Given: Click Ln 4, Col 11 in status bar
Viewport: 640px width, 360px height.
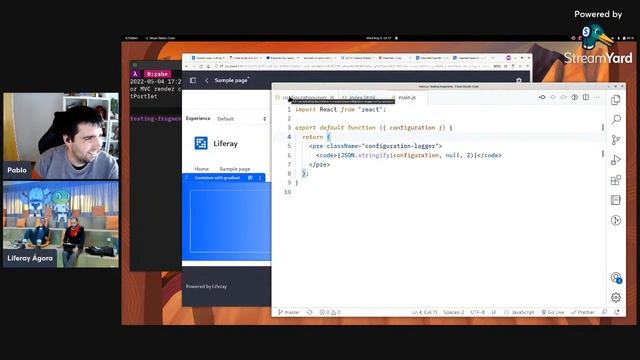Looking at the screenshot, I should point(424,312).
